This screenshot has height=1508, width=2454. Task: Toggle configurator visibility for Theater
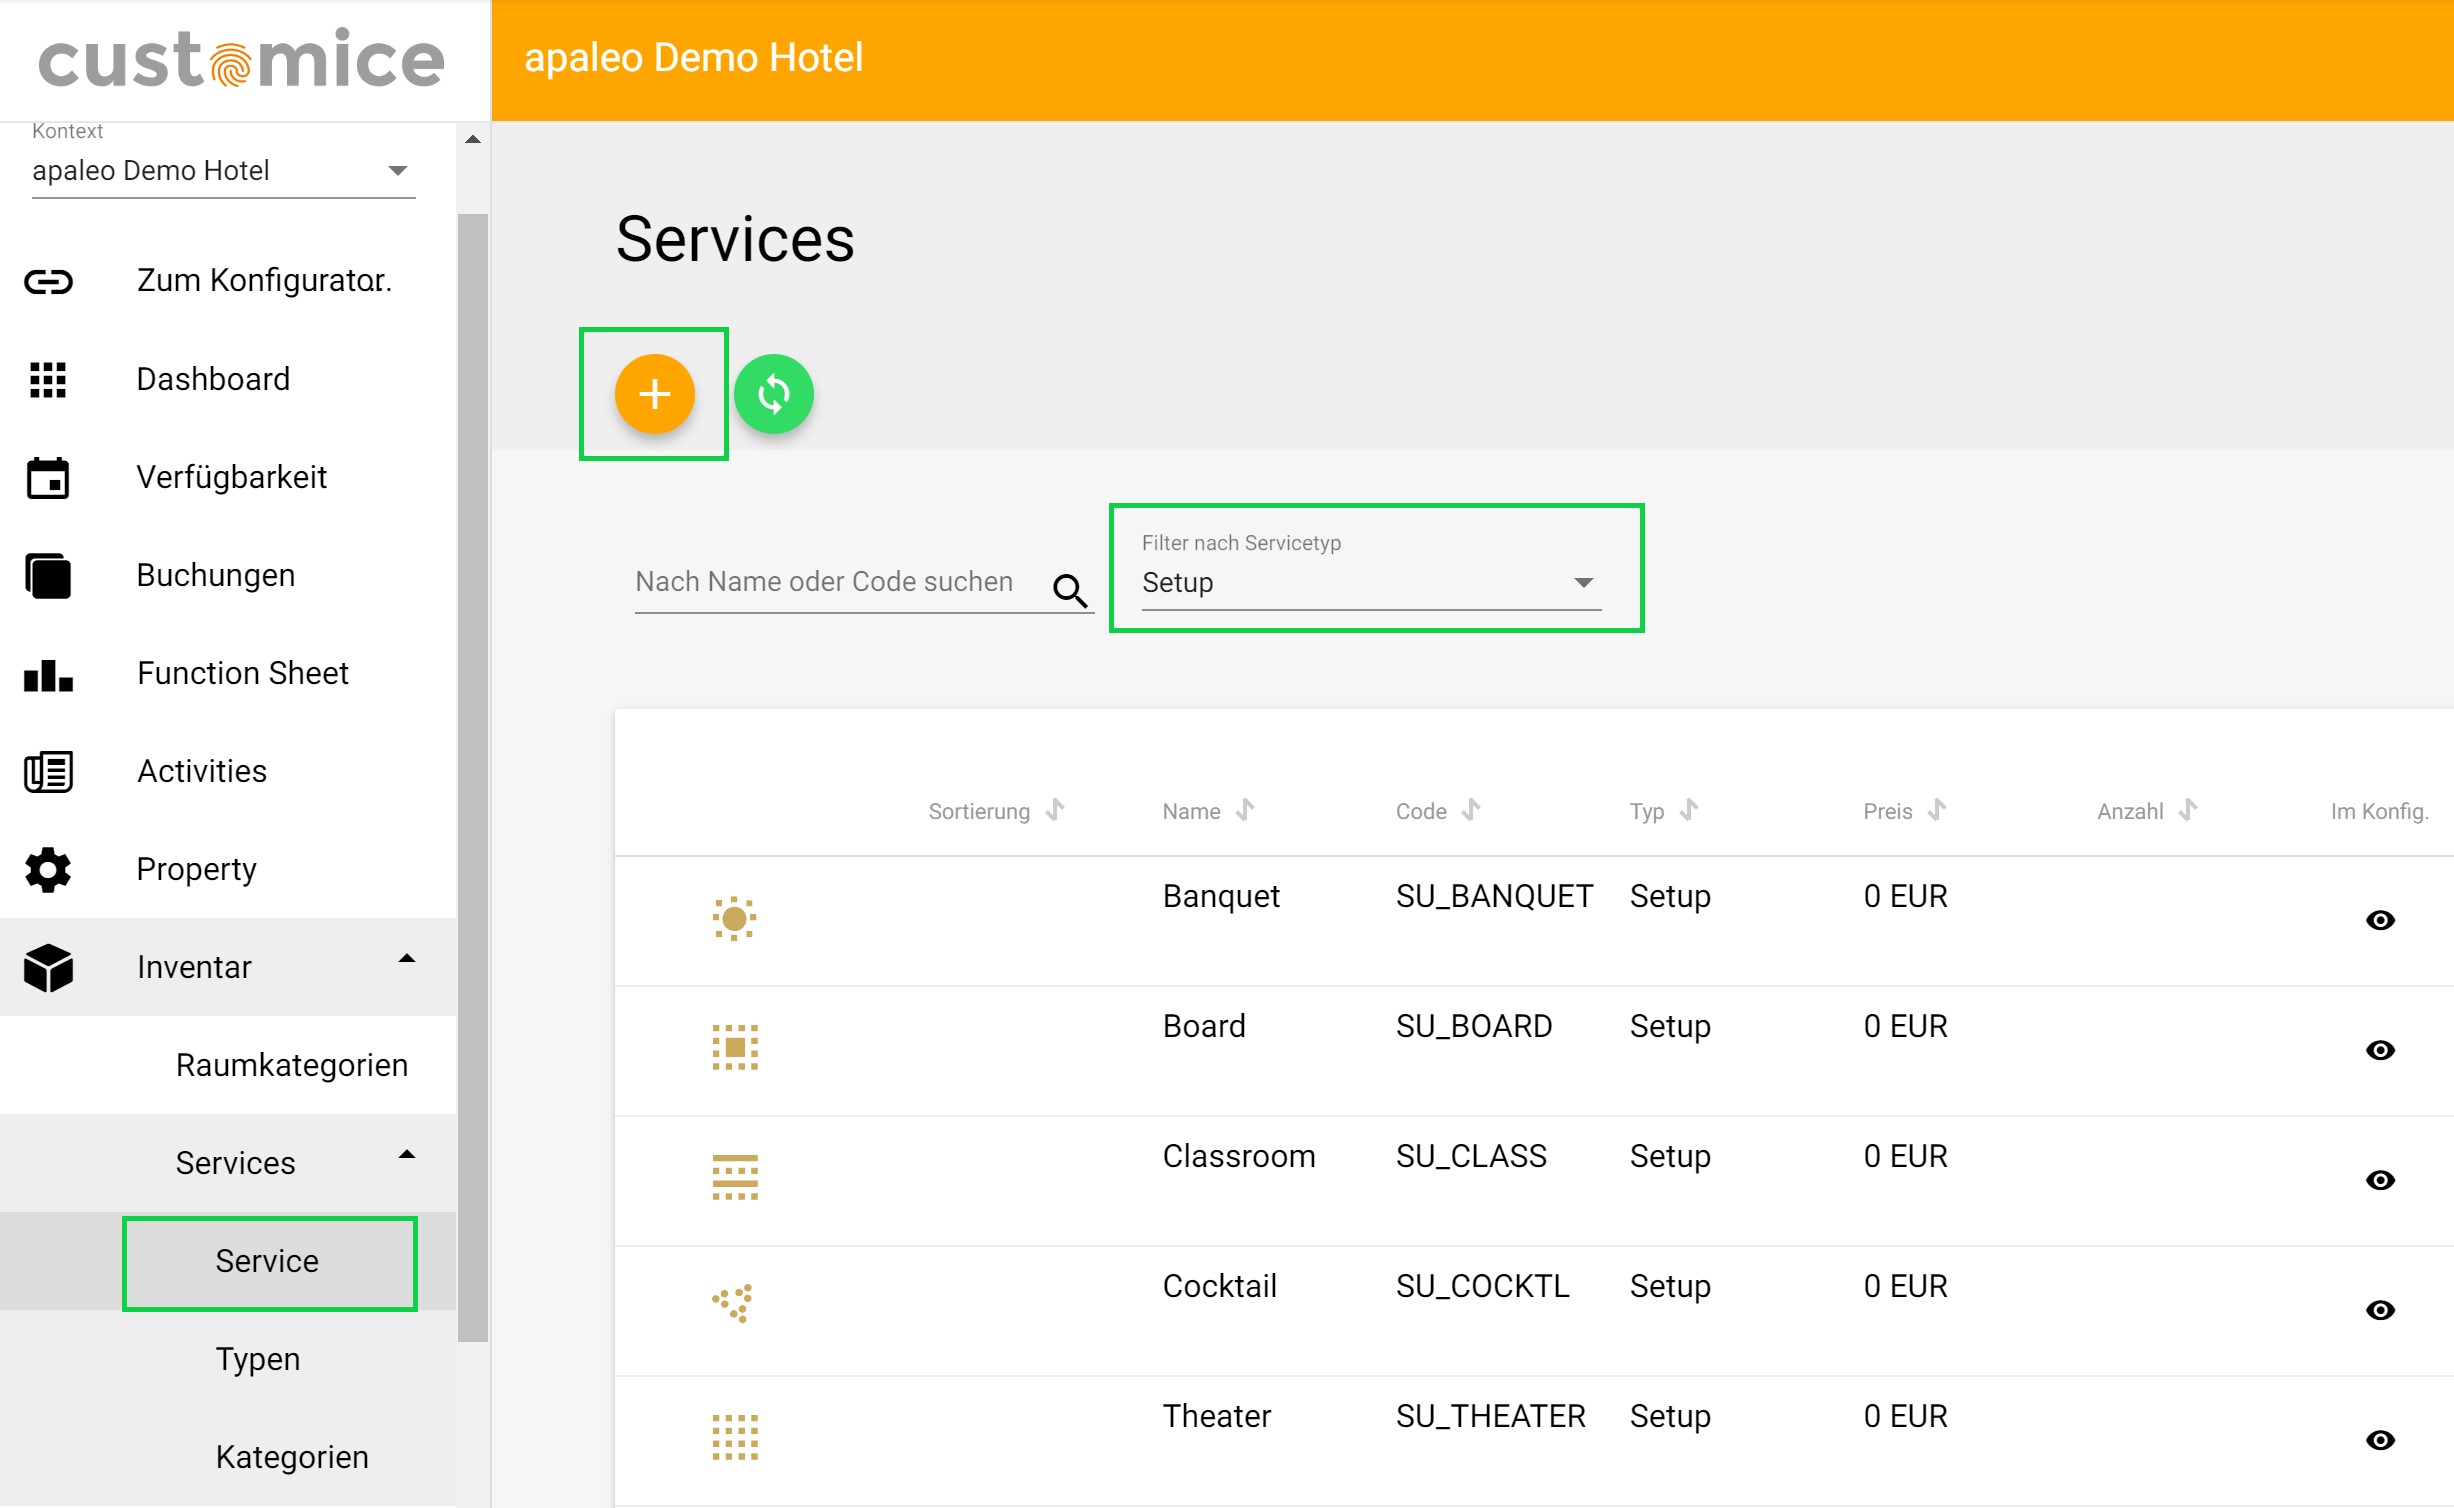pos(2380,1440)
